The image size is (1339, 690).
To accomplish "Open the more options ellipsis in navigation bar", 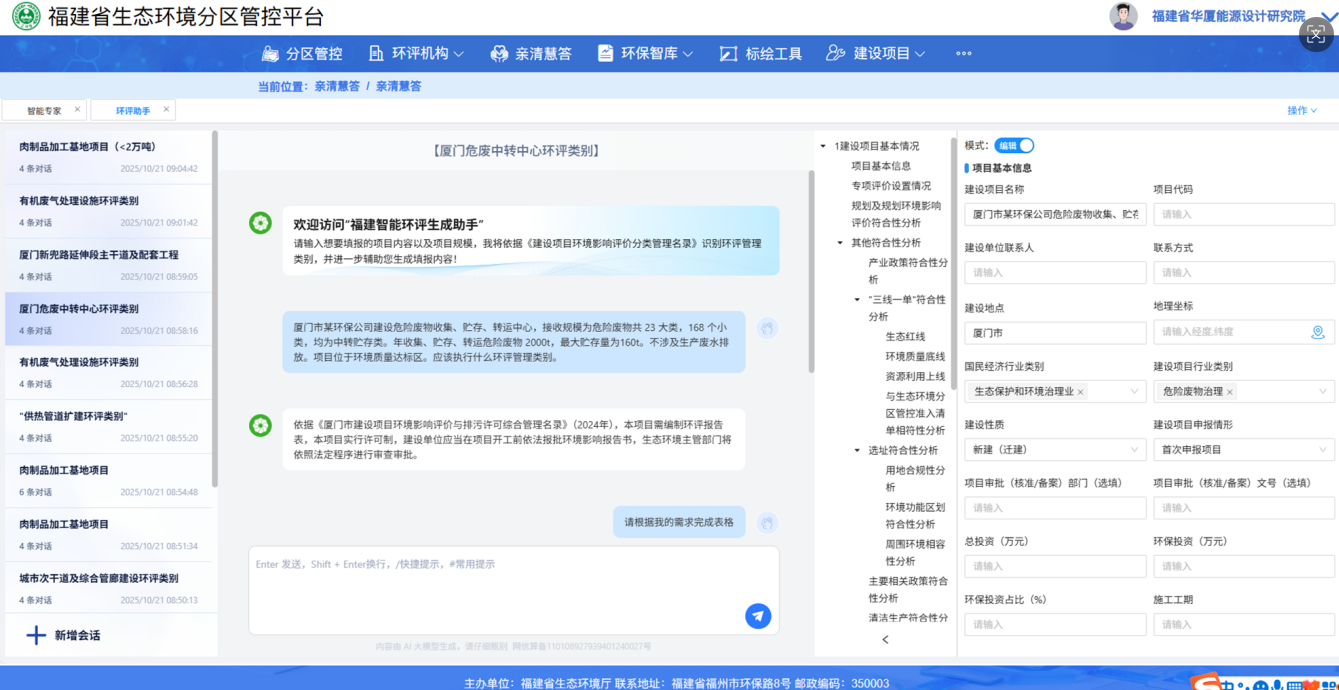I will click(963, 54).
